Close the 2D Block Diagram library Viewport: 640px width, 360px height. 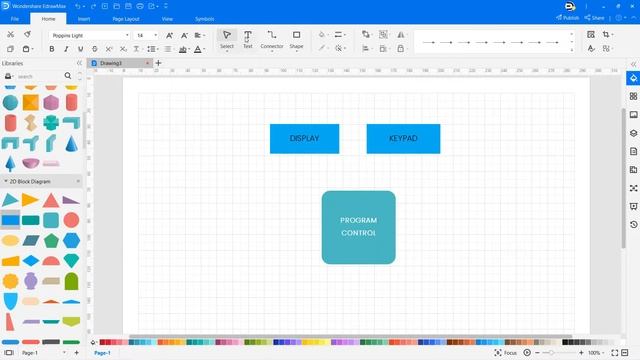click(78, 181)
